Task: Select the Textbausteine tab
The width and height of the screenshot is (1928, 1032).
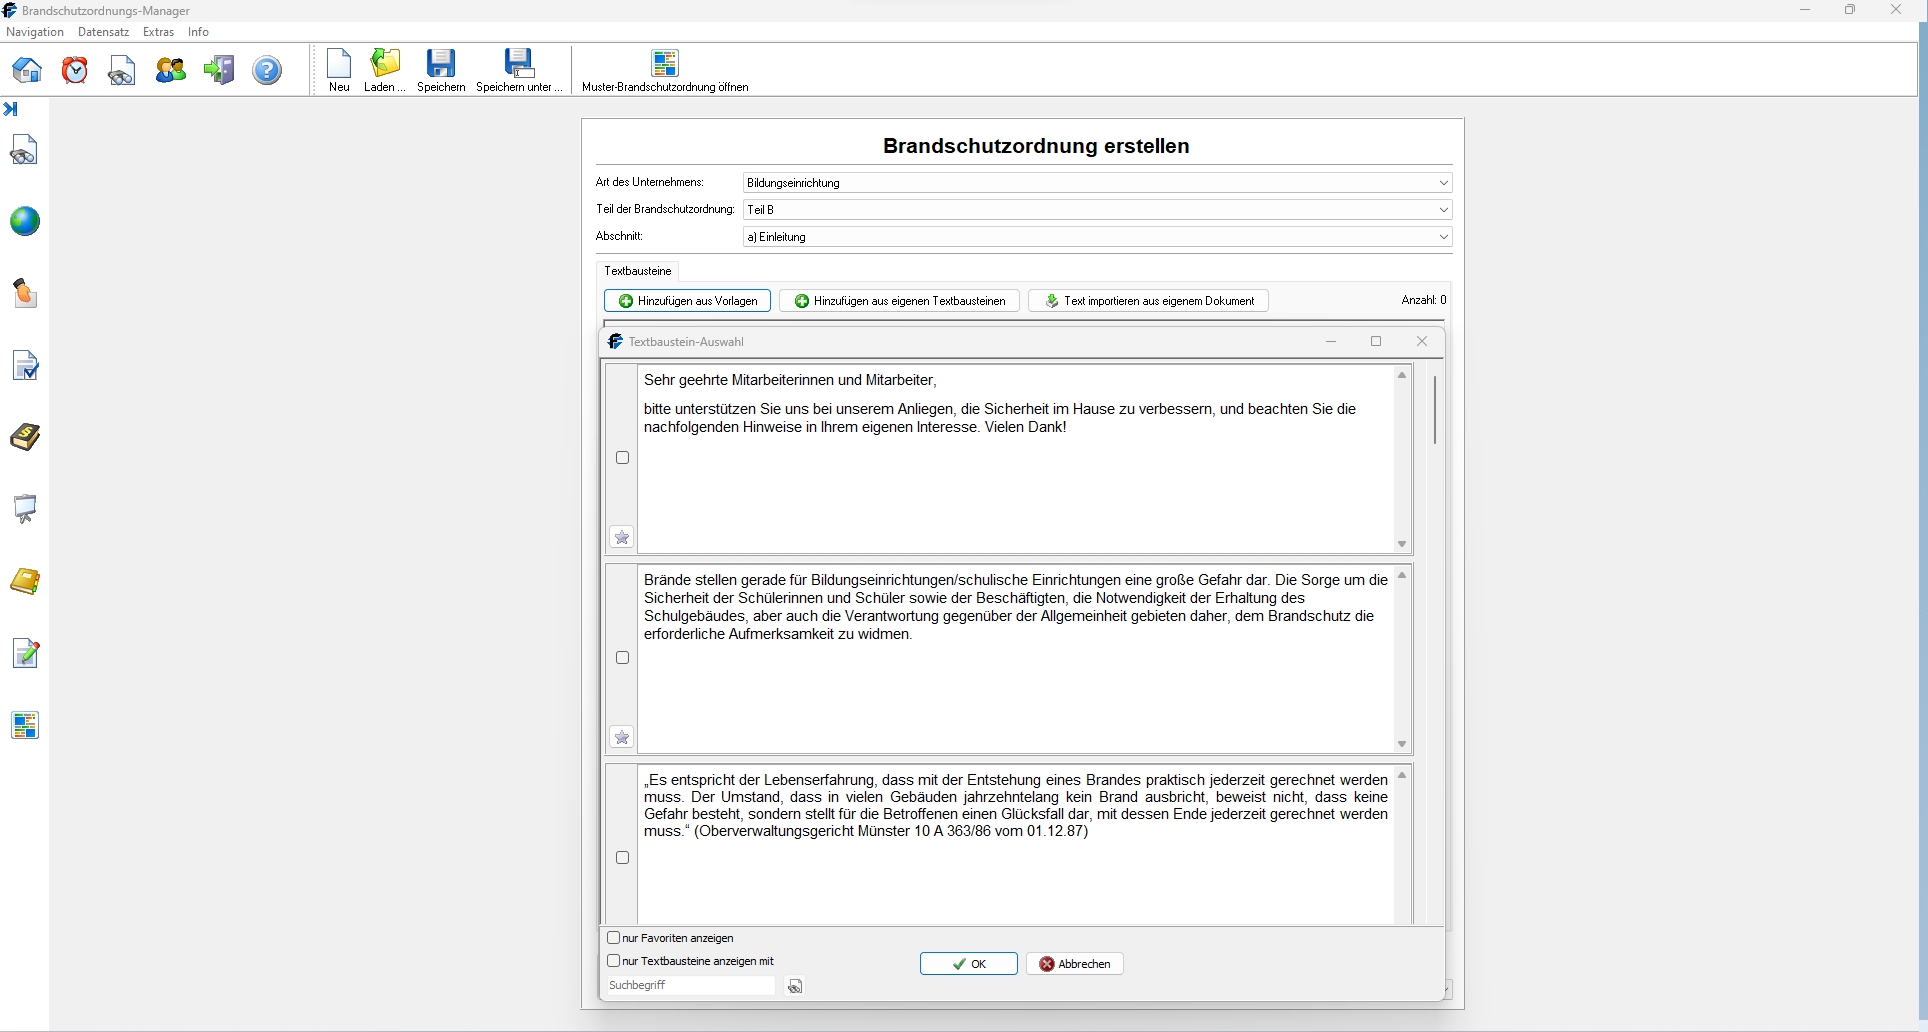Action: [638, 271]
